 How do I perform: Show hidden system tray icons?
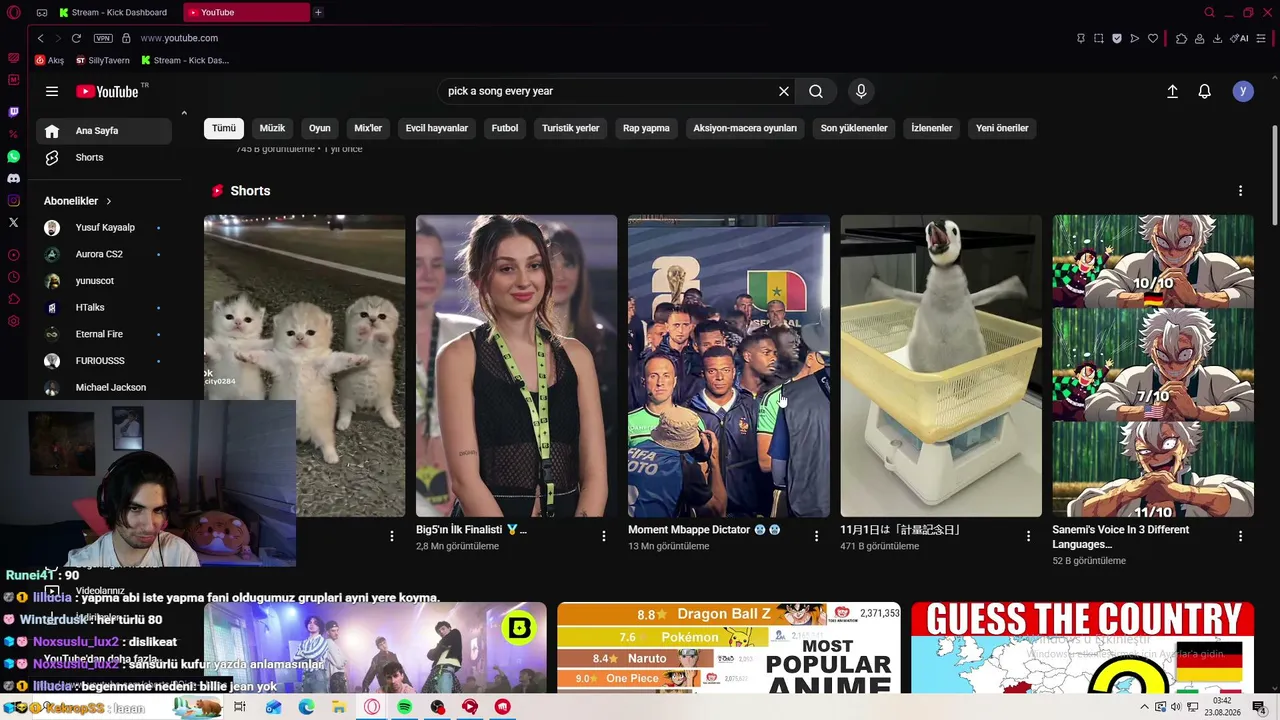click(1145, 707)
